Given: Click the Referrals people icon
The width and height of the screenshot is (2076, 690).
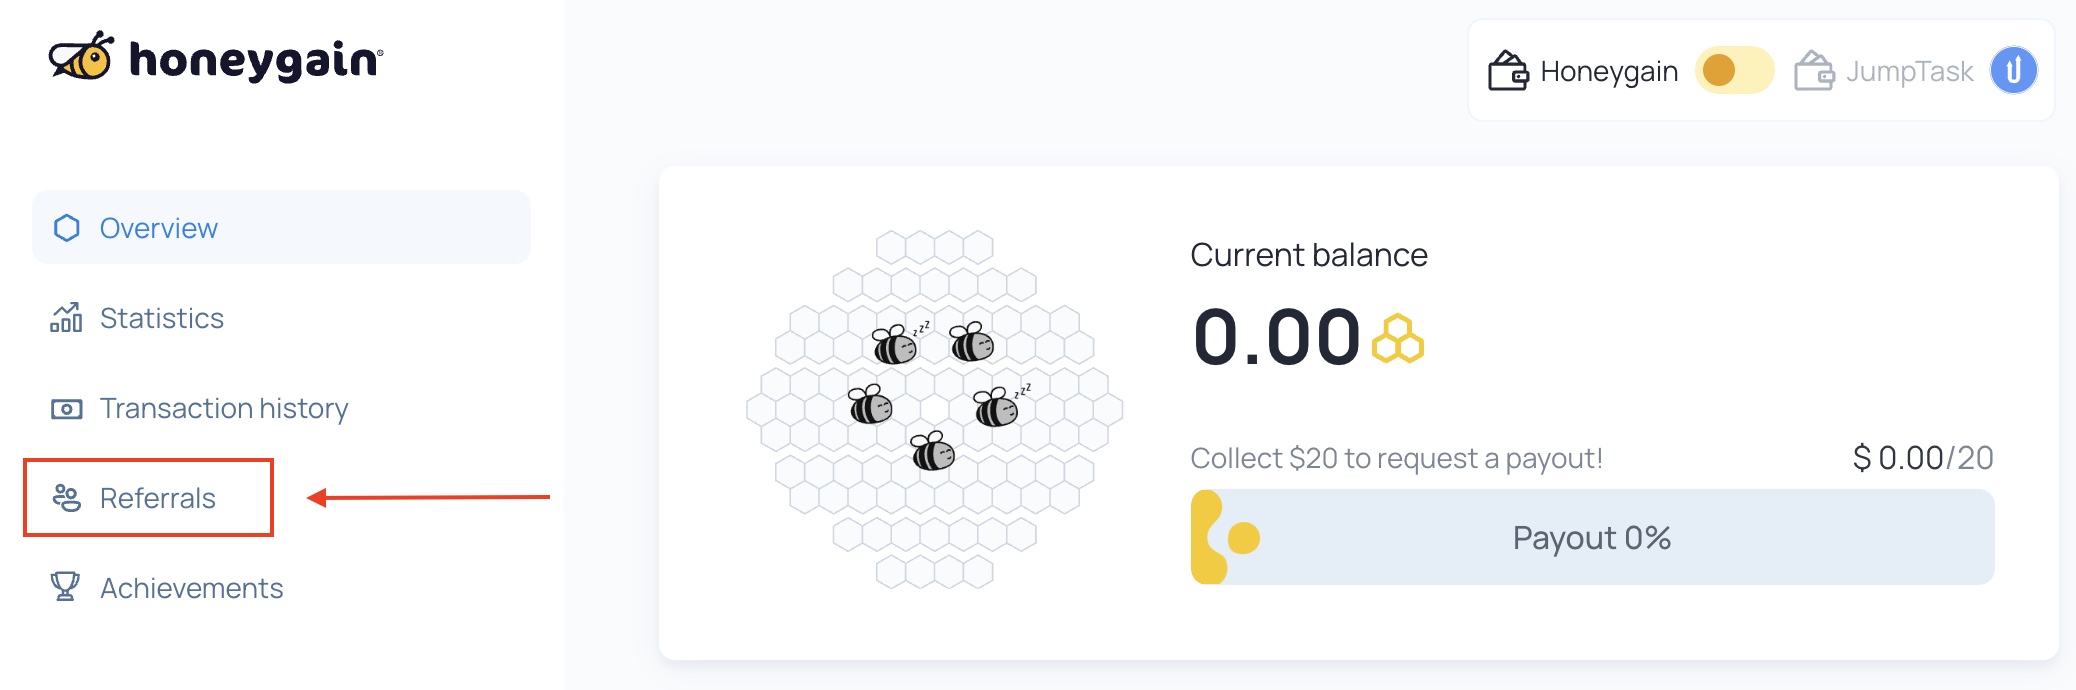Looking at the screenshot, I should (x=67, y=497).
